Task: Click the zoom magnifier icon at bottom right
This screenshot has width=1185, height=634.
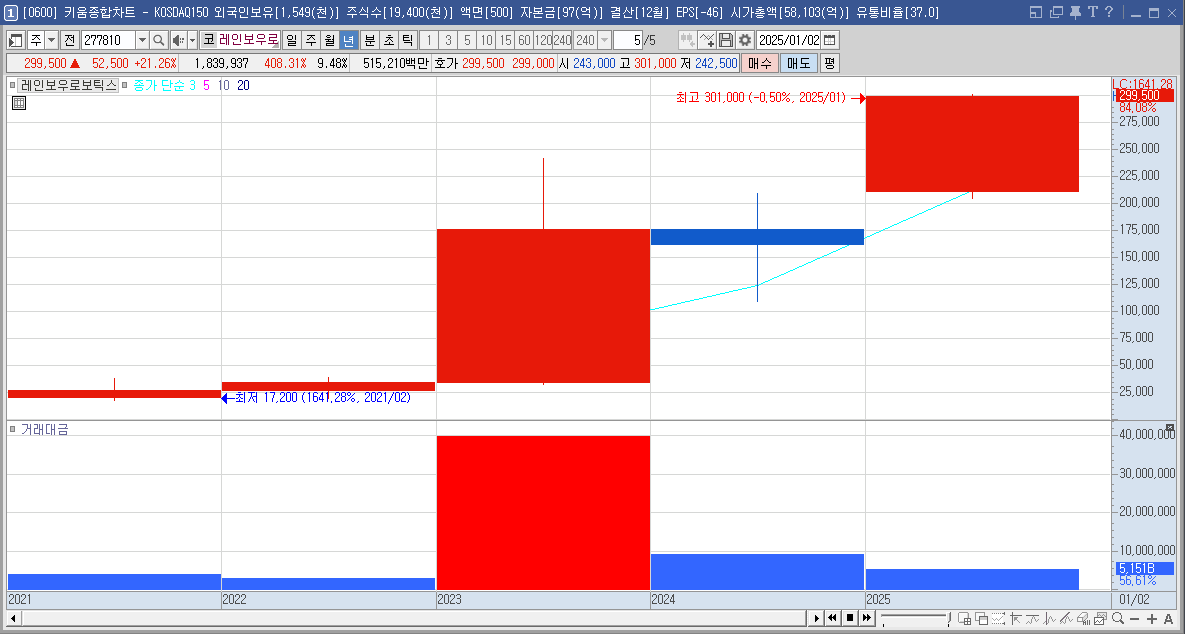Action: point(1117,618)
